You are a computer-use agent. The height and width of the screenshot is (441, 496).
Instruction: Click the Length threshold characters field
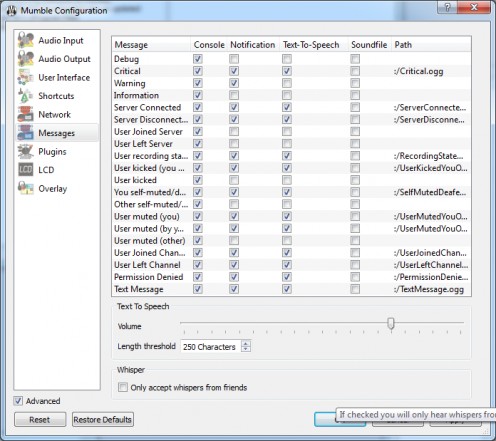(x=211, y=347)
